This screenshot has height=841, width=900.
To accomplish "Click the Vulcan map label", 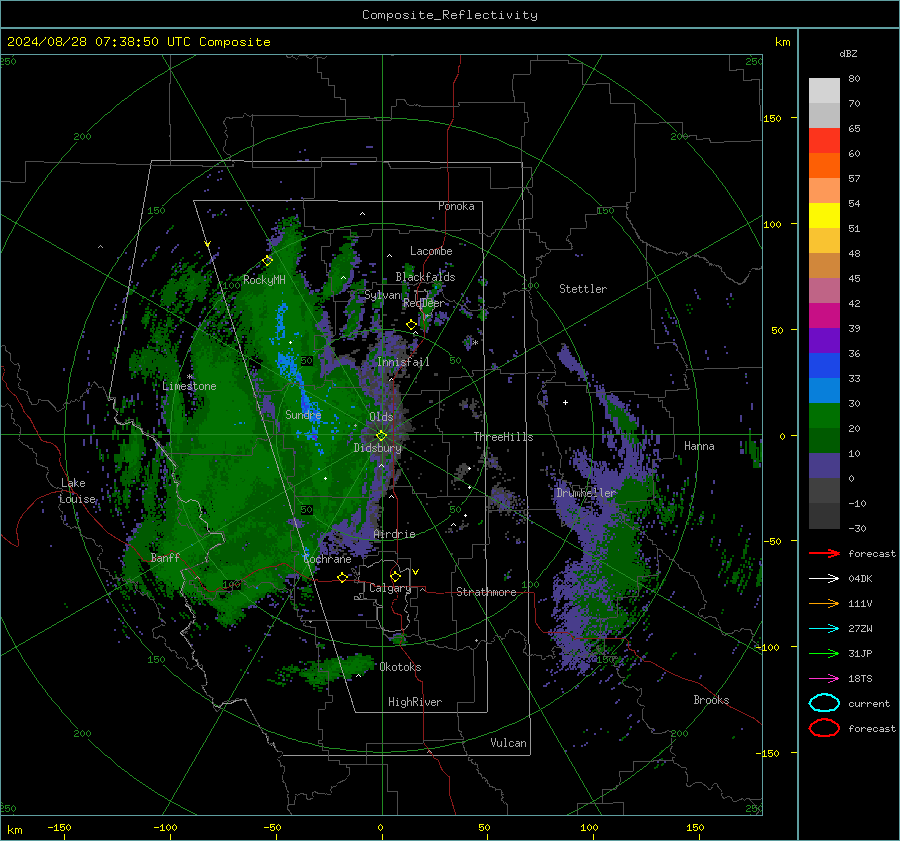I will pos(508,743).
